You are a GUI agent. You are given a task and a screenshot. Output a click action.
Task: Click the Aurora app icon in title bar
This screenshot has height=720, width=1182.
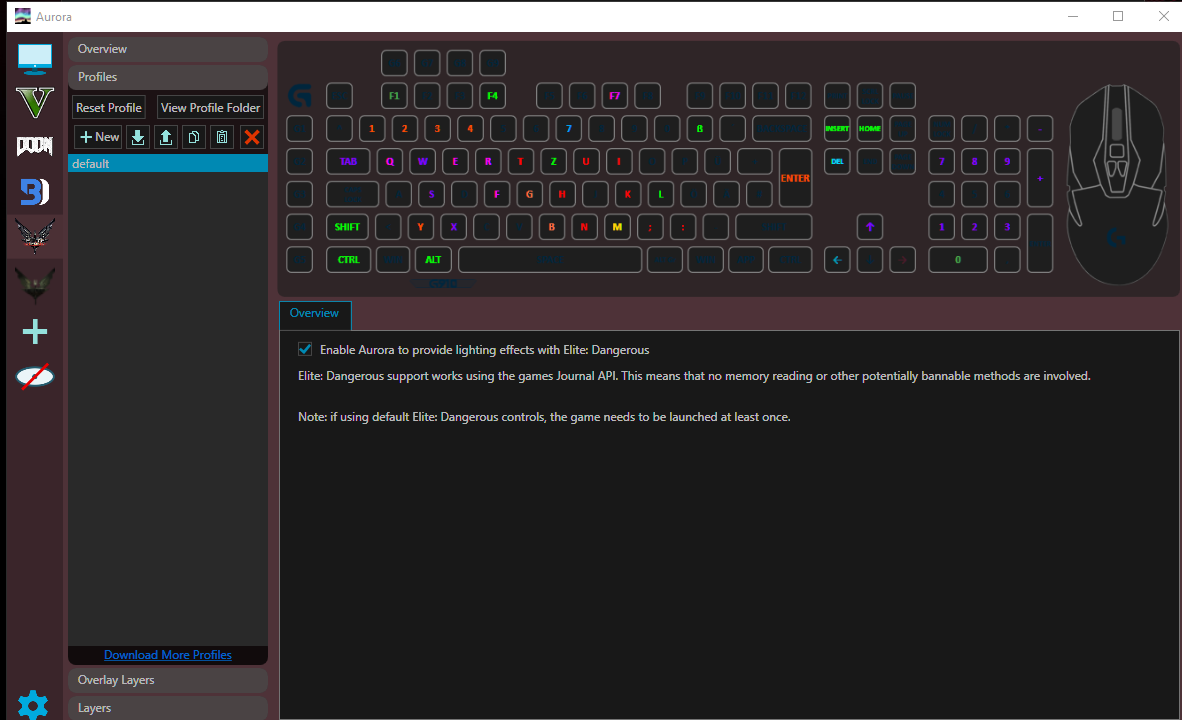pyautogui.click(x=23, y=16)
